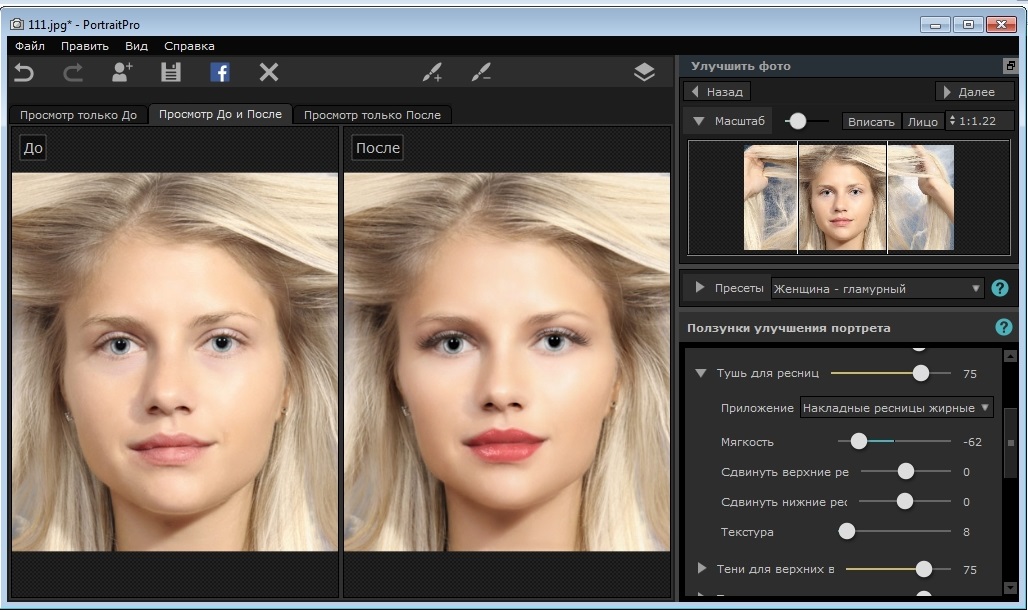Click the 1:1.22 zoom stepper arrows

(953, 121)
